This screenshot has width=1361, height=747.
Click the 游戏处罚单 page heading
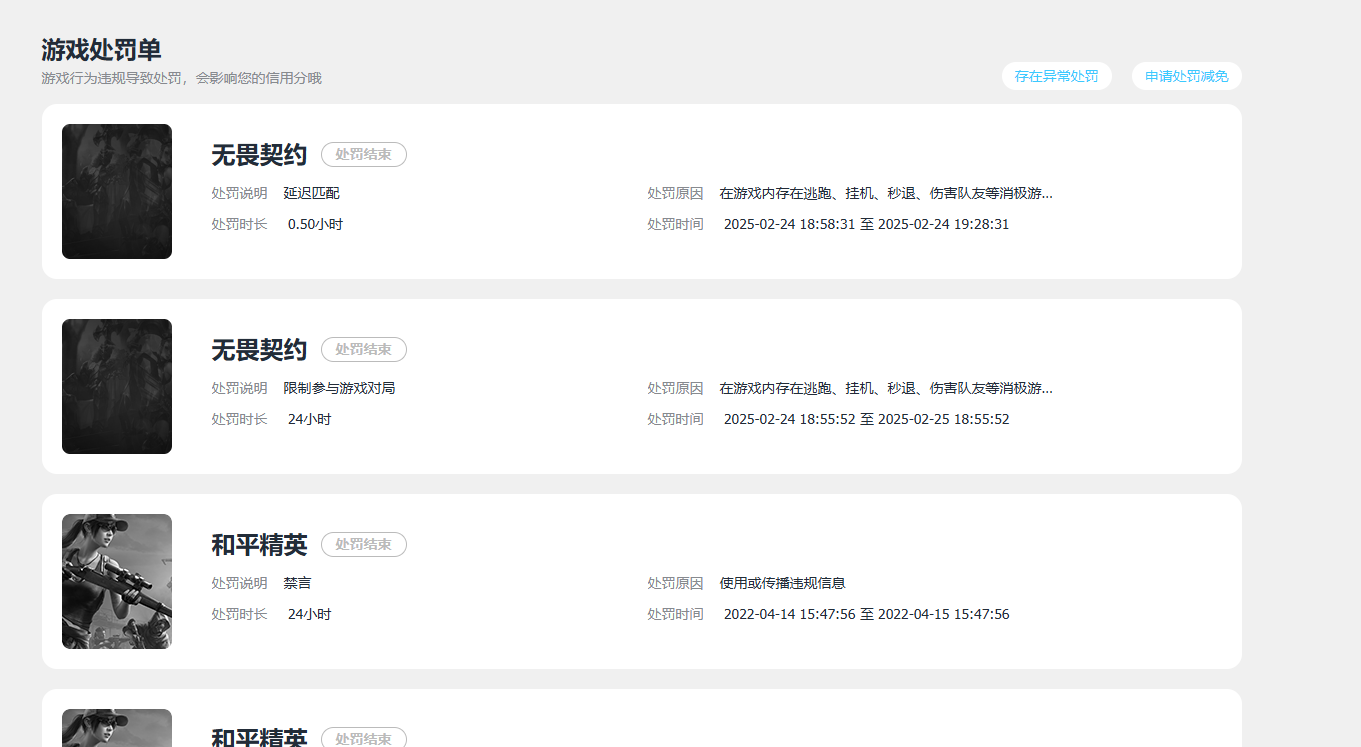(101, 50)
